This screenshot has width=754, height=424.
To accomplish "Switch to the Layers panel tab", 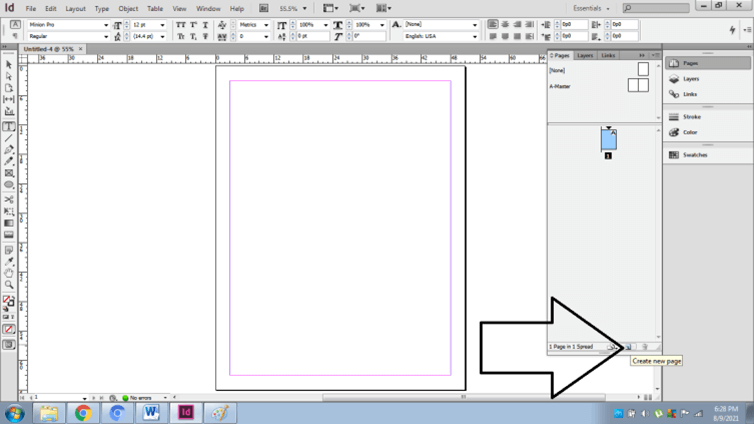I will 585,56.
